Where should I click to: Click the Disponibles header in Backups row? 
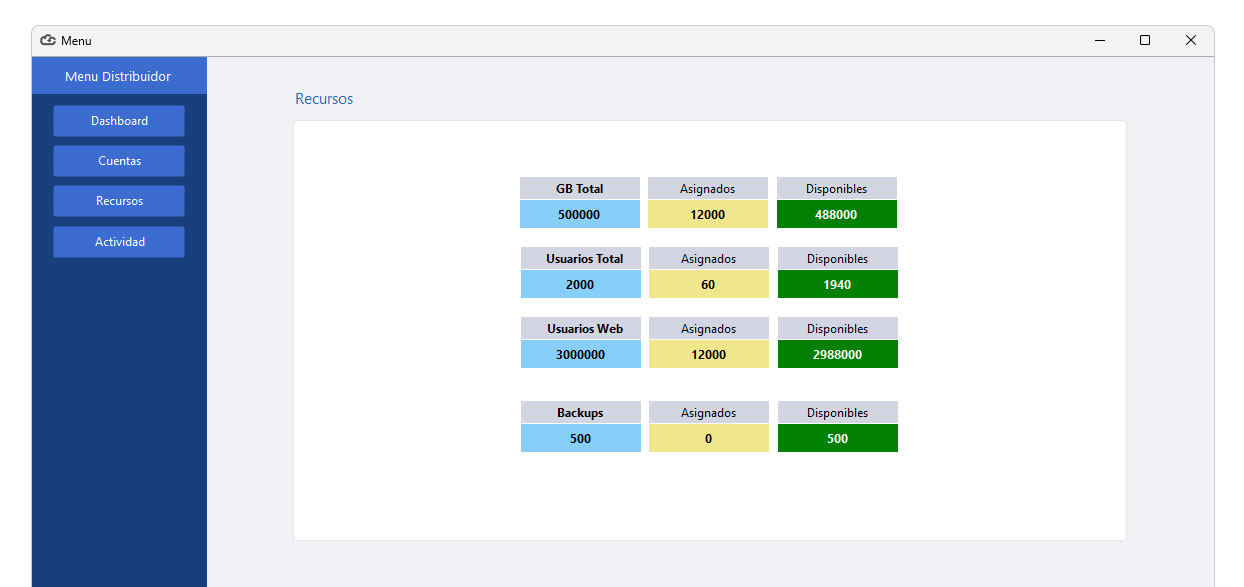pyautogui.click(x=838, y=412)
